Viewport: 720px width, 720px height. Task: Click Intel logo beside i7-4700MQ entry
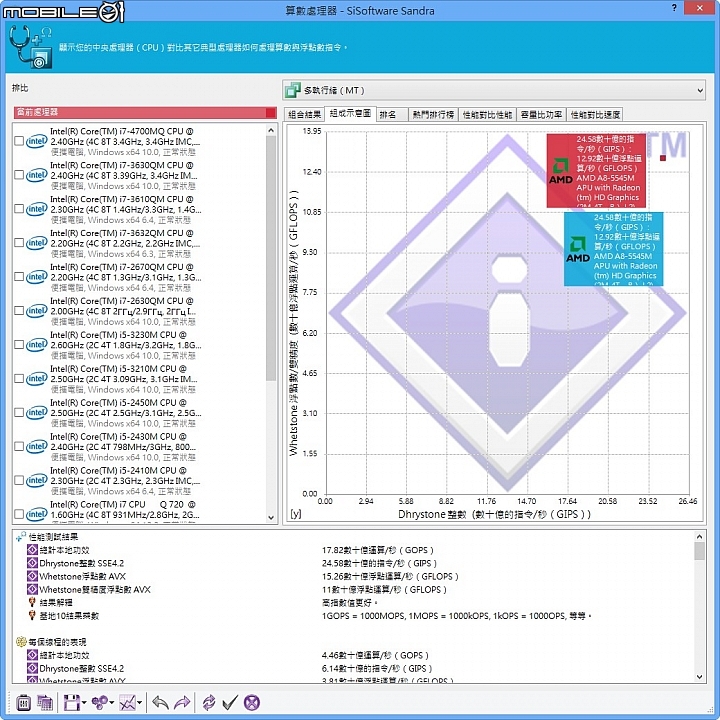tap(37, 141)
